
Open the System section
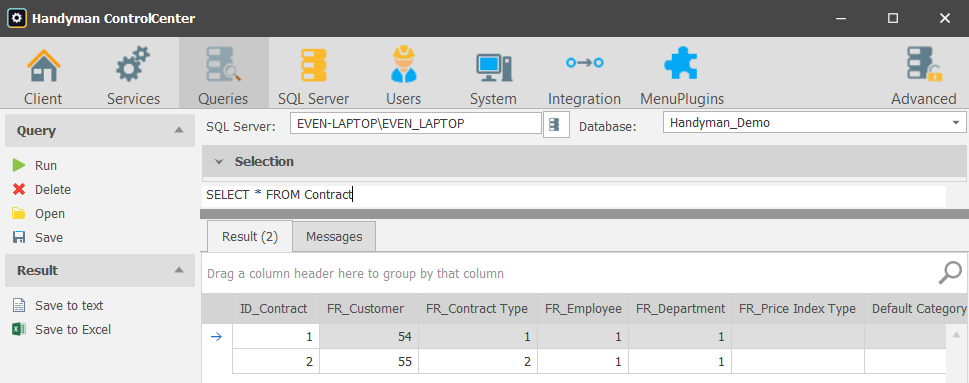tap(493, 73)
